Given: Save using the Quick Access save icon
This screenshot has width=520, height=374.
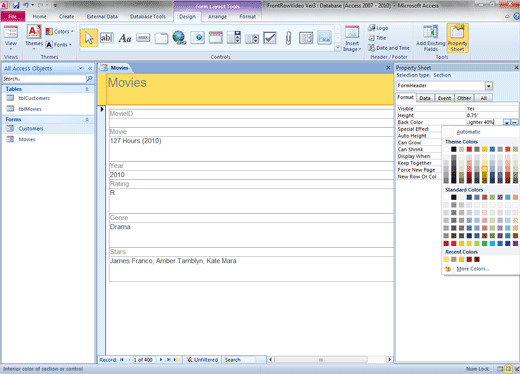Looking at the screenshot, I should pos(16,5).
